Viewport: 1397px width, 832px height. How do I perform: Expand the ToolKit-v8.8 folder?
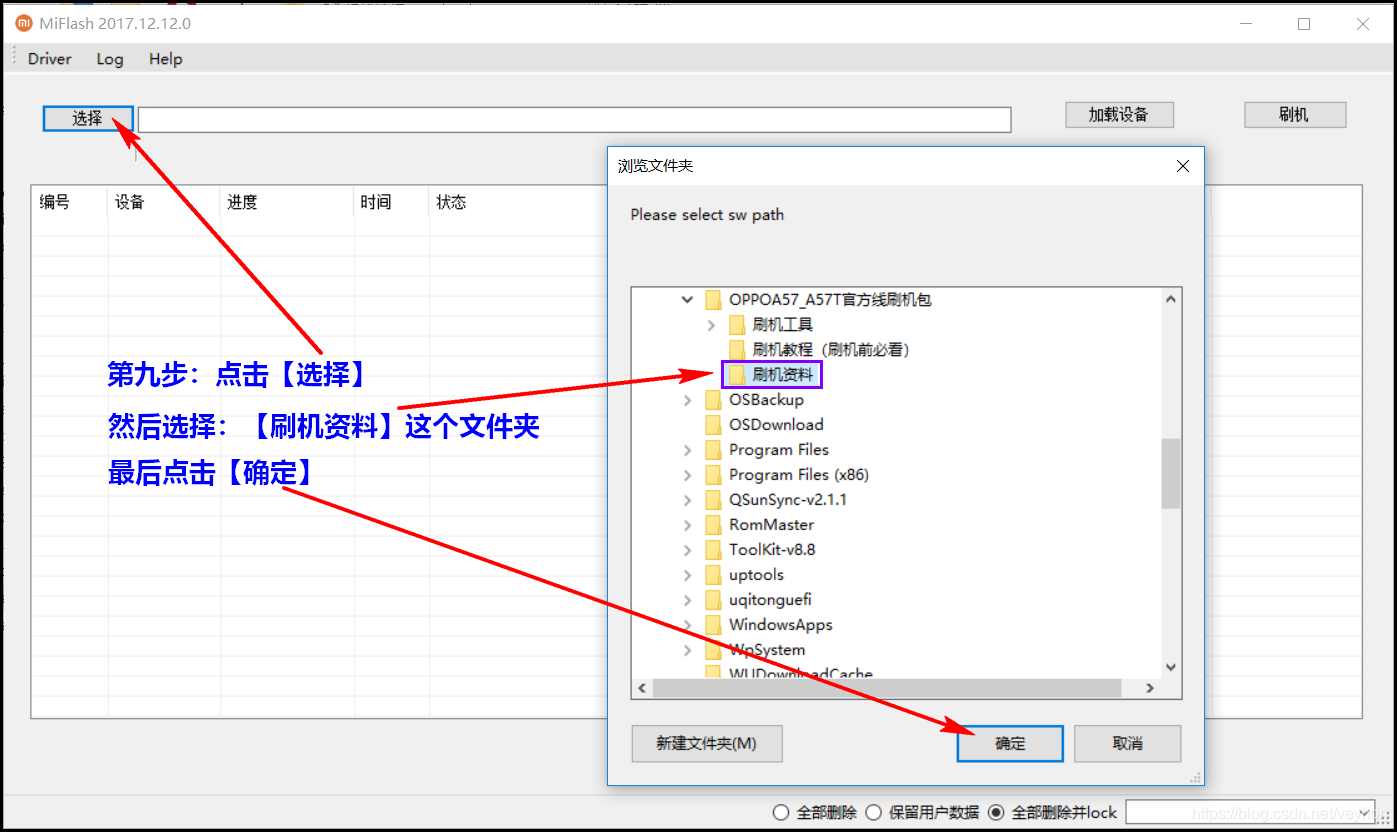tap(687, 550)
